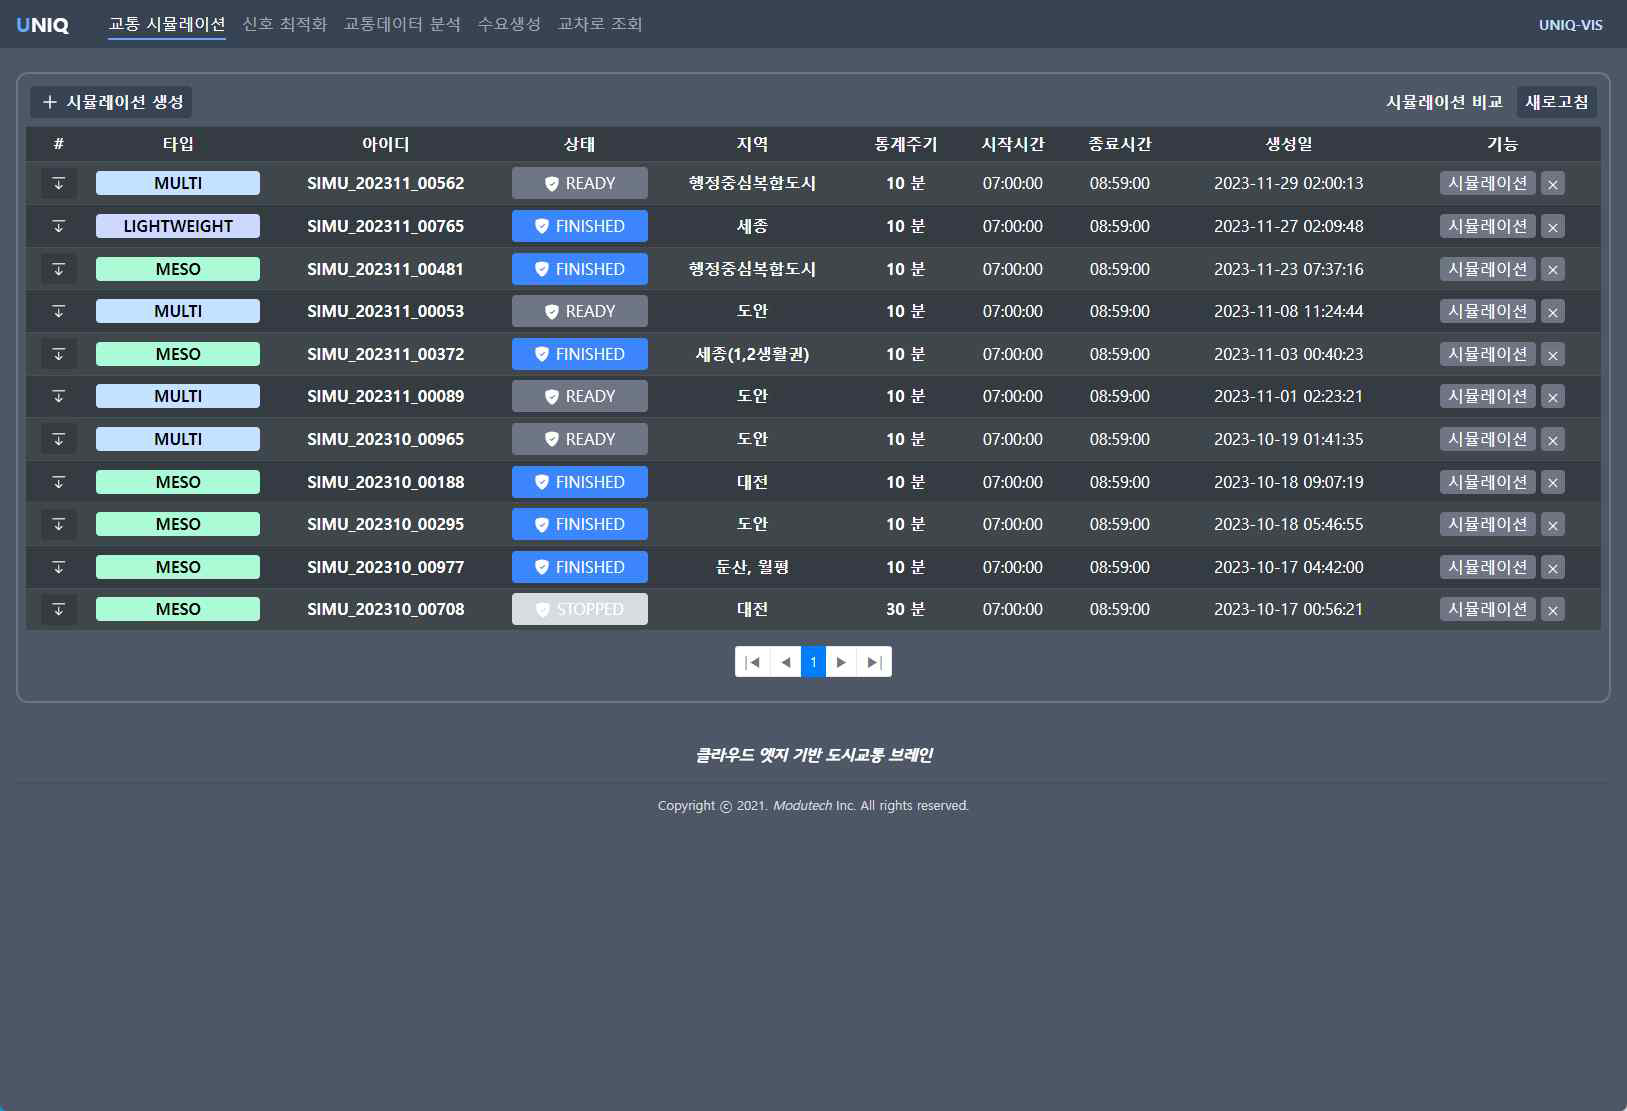Click download icon for SIMU_202311_00053 row
This screenshot has width=1627, height=1111.
coord(59,311)
